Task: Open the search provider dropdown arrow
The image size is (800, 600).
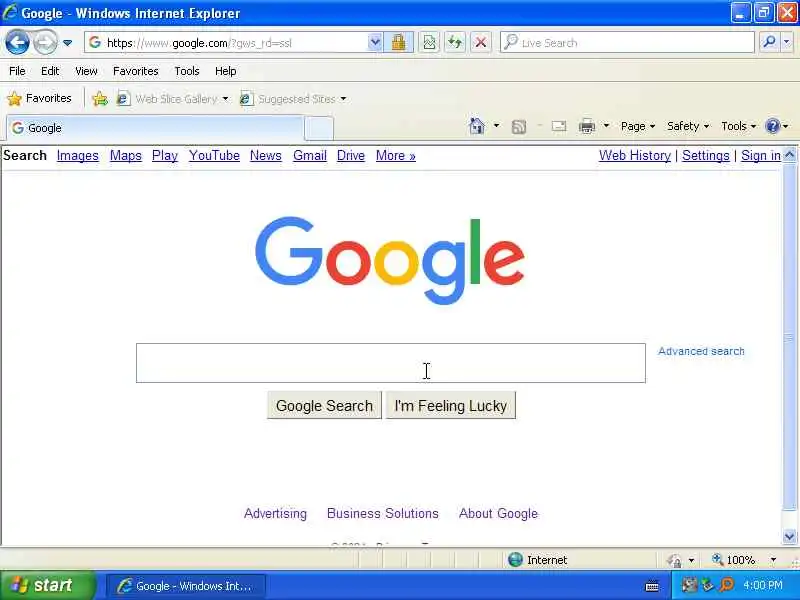Action: pyautogui.click(x=787, y=42)
